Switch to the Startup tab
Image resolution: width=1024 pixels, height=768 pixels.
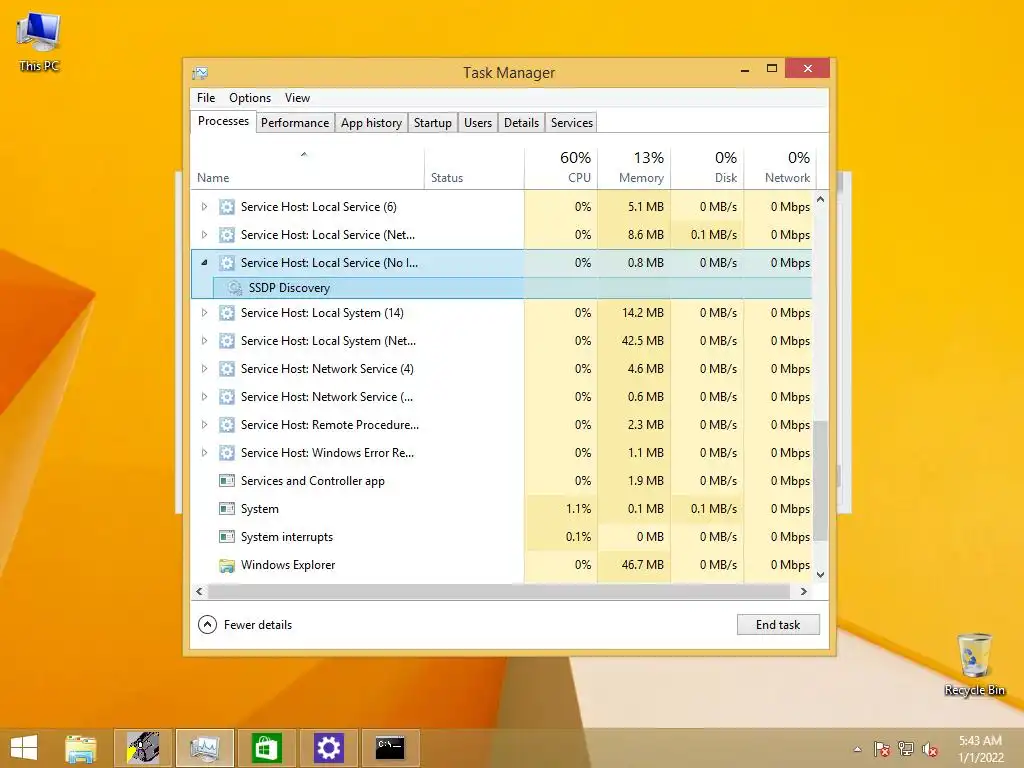432,123
